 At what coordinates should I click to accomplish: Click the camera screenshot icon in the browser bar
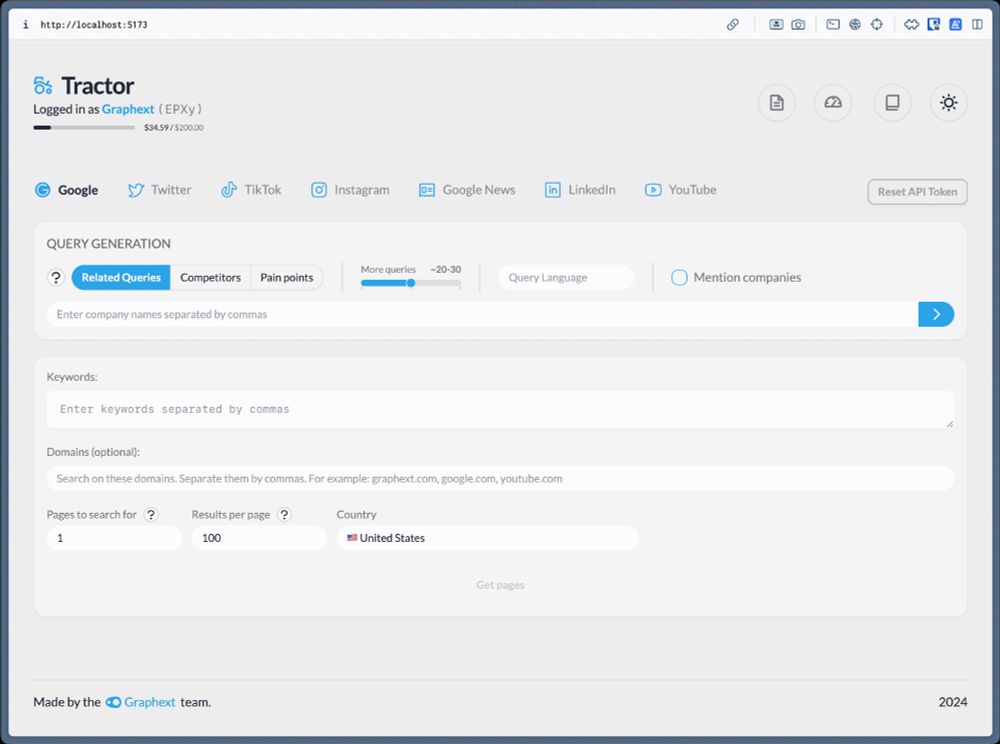[x=798, y=24]
